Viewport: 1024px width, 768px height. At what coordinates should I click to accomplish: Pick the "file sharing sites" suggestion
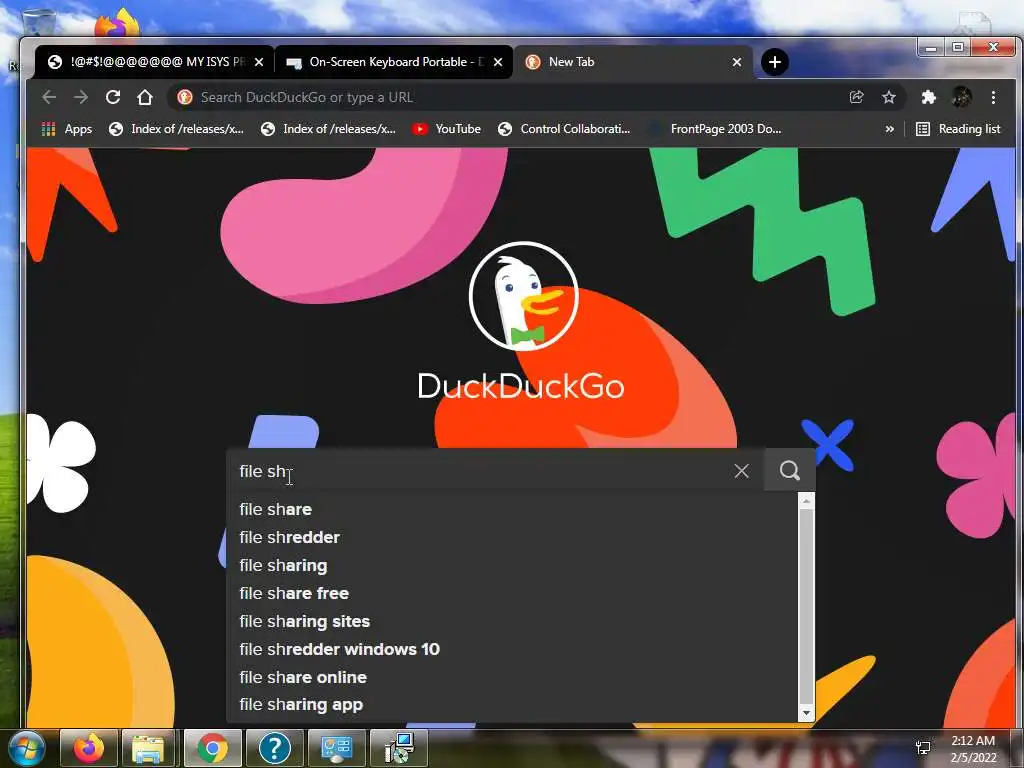pyautogui.click(x=512, y=622)
